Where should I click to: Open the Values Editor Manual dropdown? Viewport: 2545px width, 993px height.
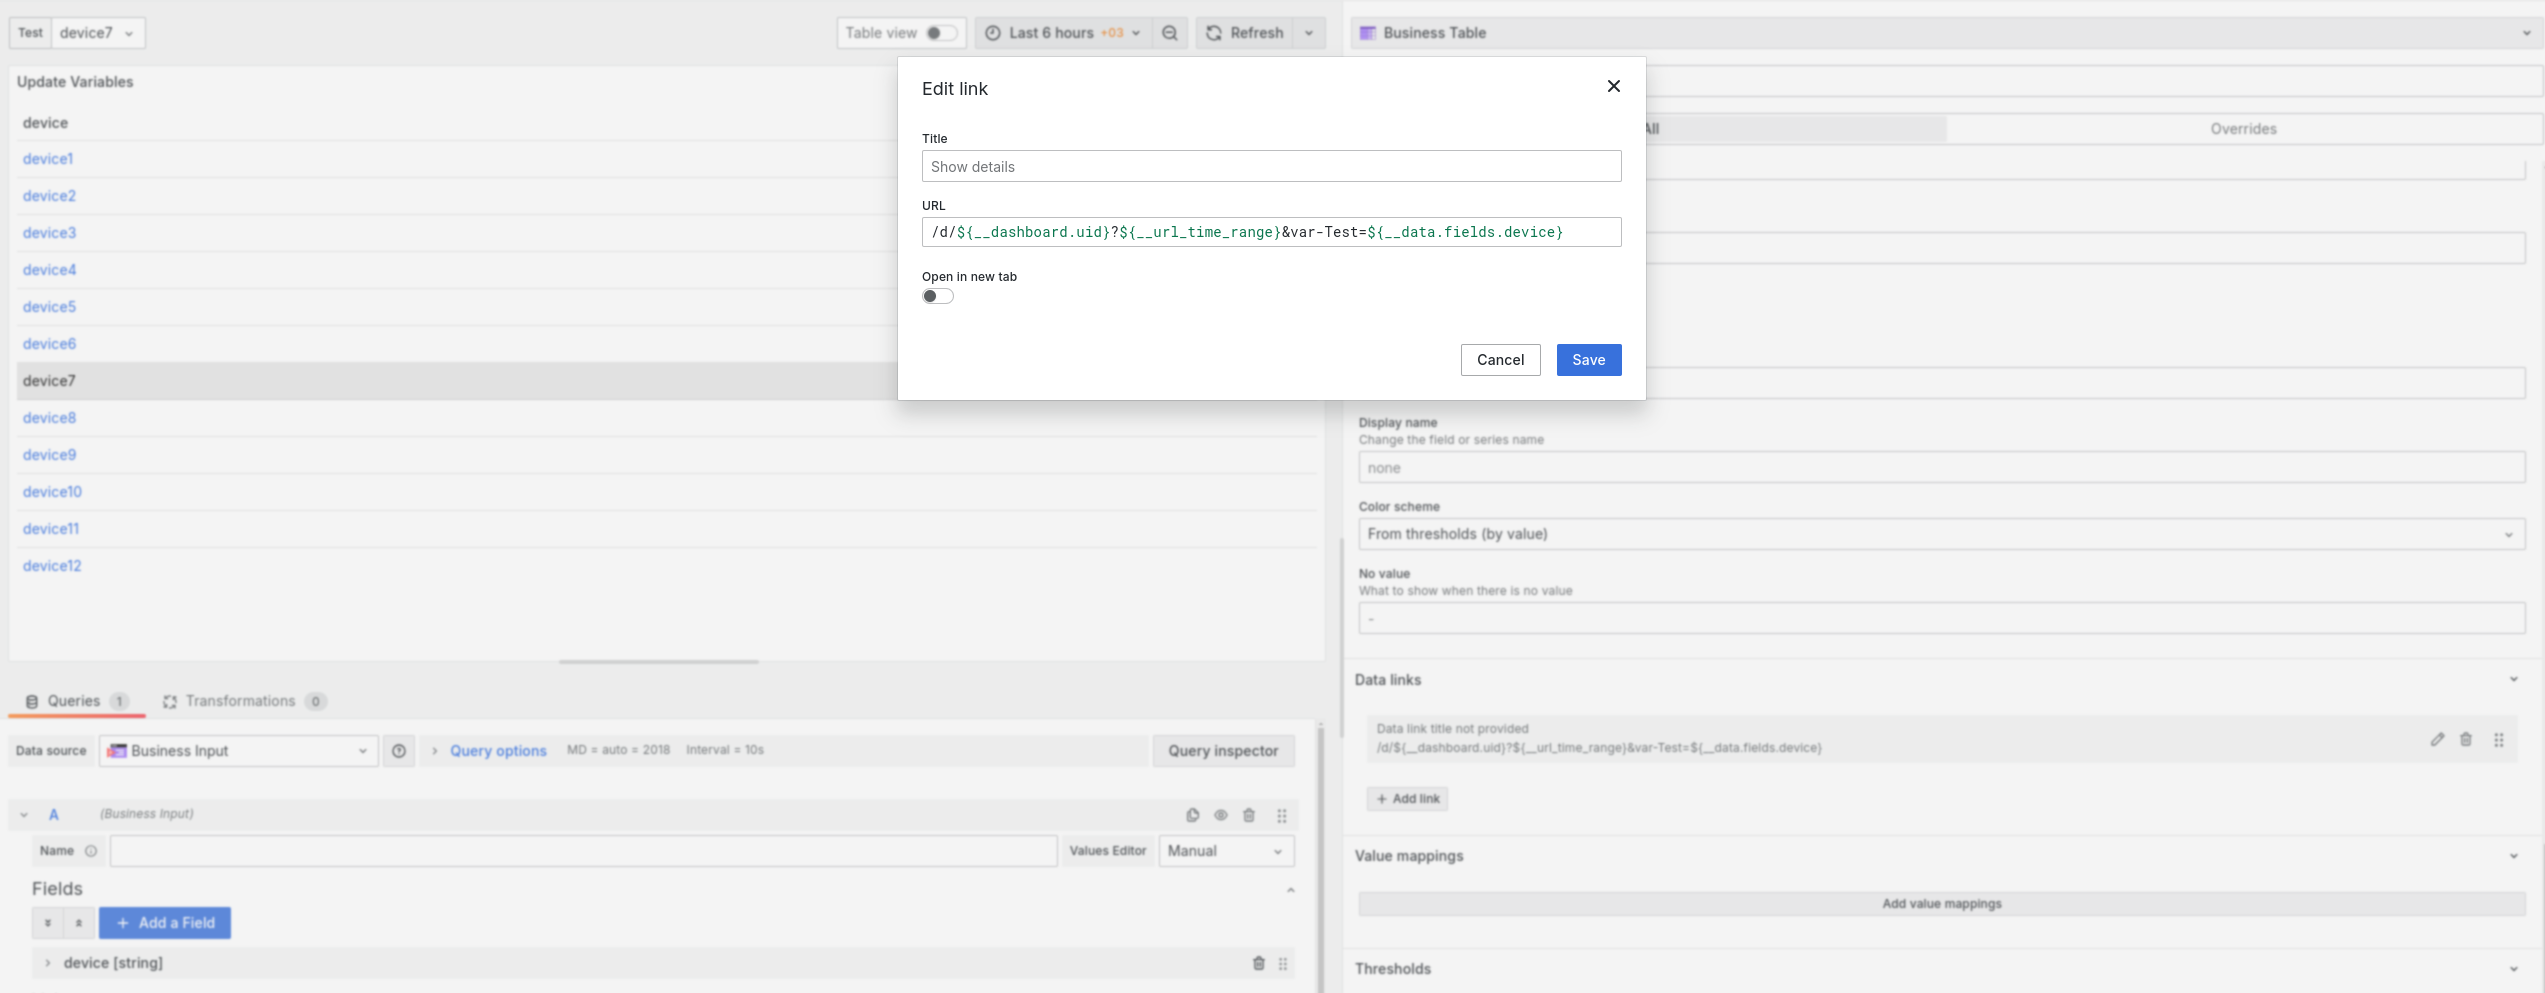click(x=1222, y=851)
